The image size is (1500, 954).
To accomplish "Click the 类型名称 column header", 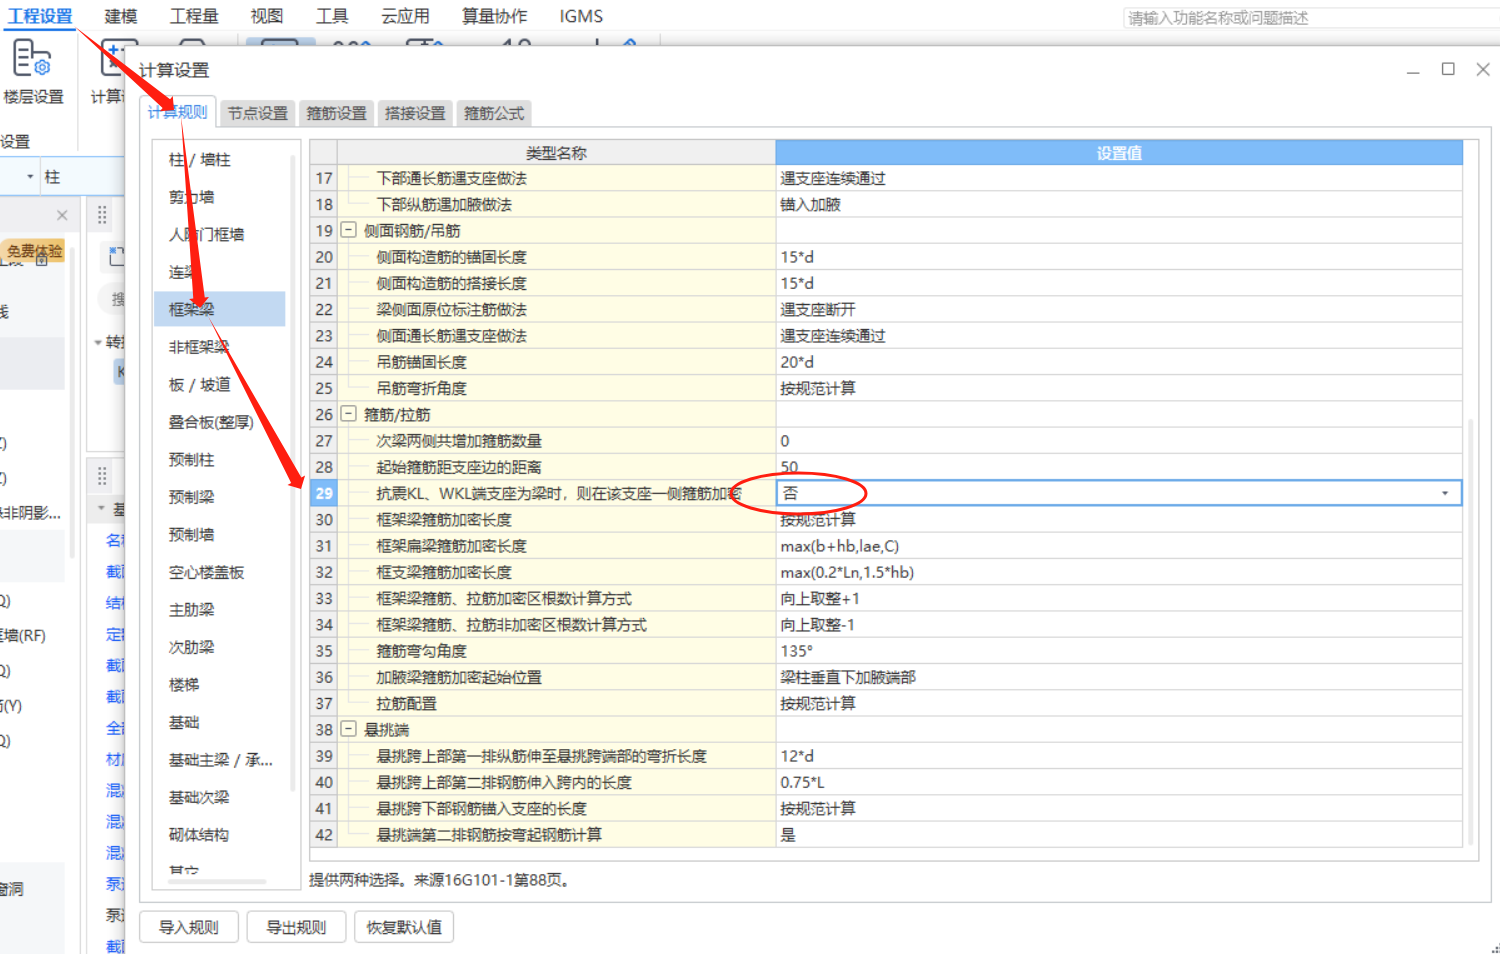I will [x=556, y=152].
